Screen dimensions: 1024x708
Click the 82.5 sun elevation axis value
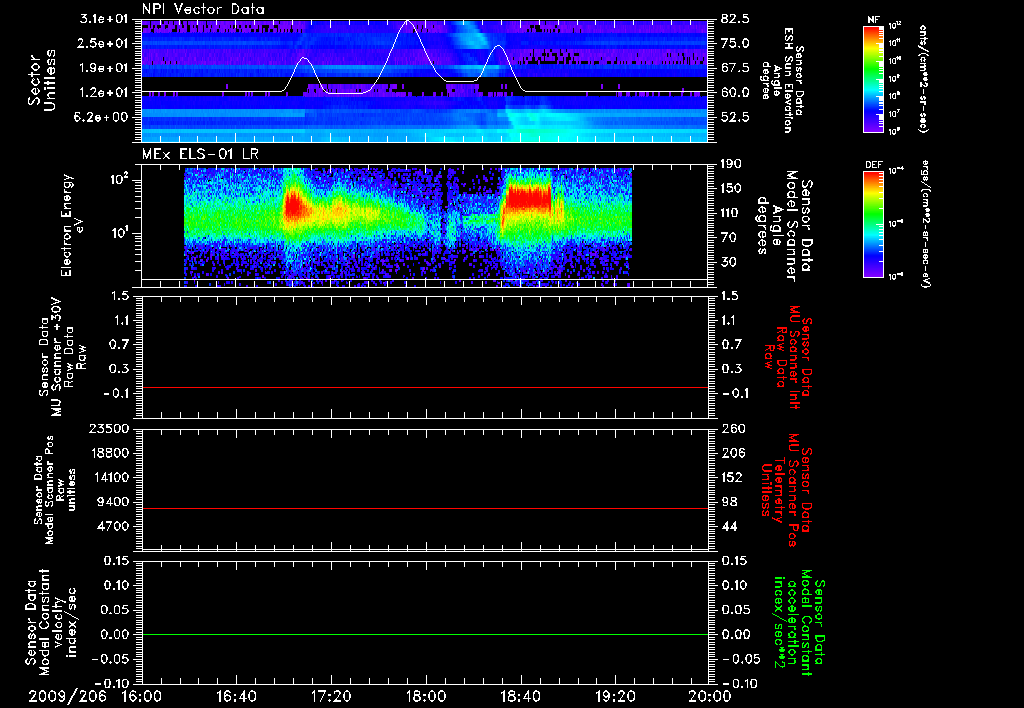[x=735, y=19]
